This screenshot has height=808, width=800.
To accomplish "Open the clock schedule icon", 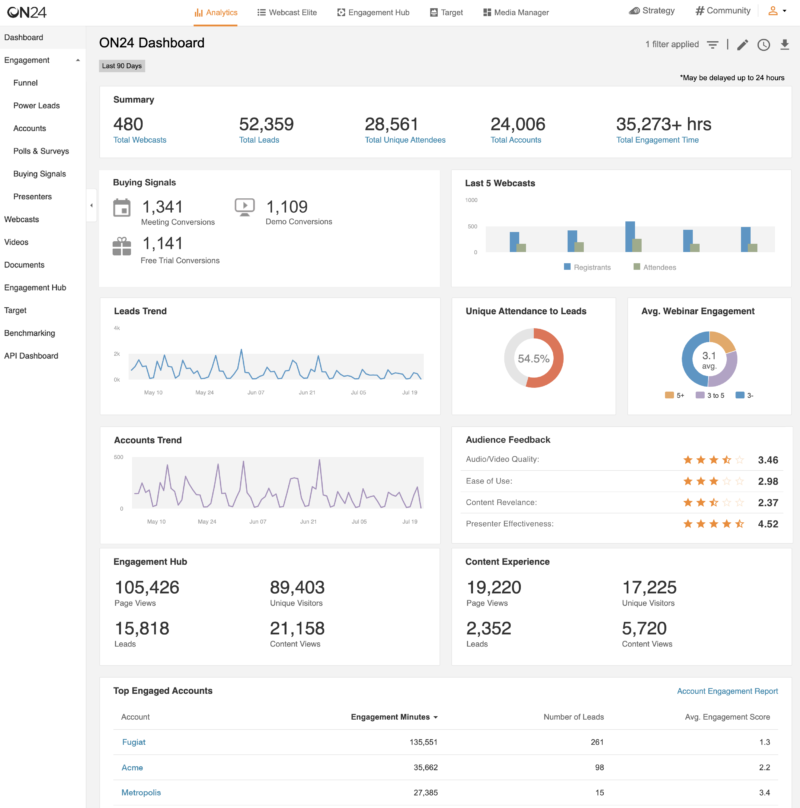I will (x=763, y=45).
